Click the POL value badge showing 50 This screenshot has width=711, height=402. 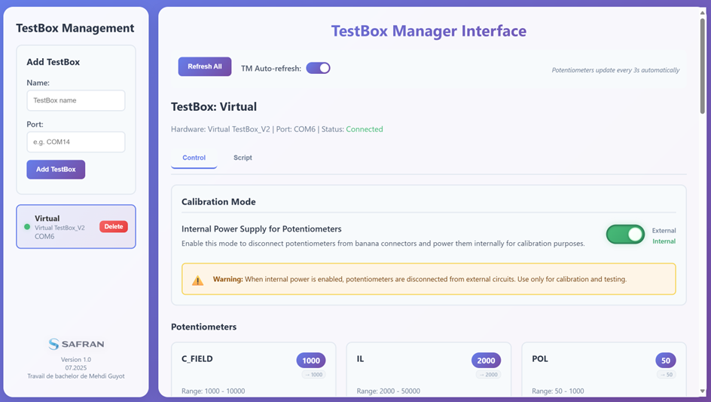pyautogui.click(x=665, y=361)
